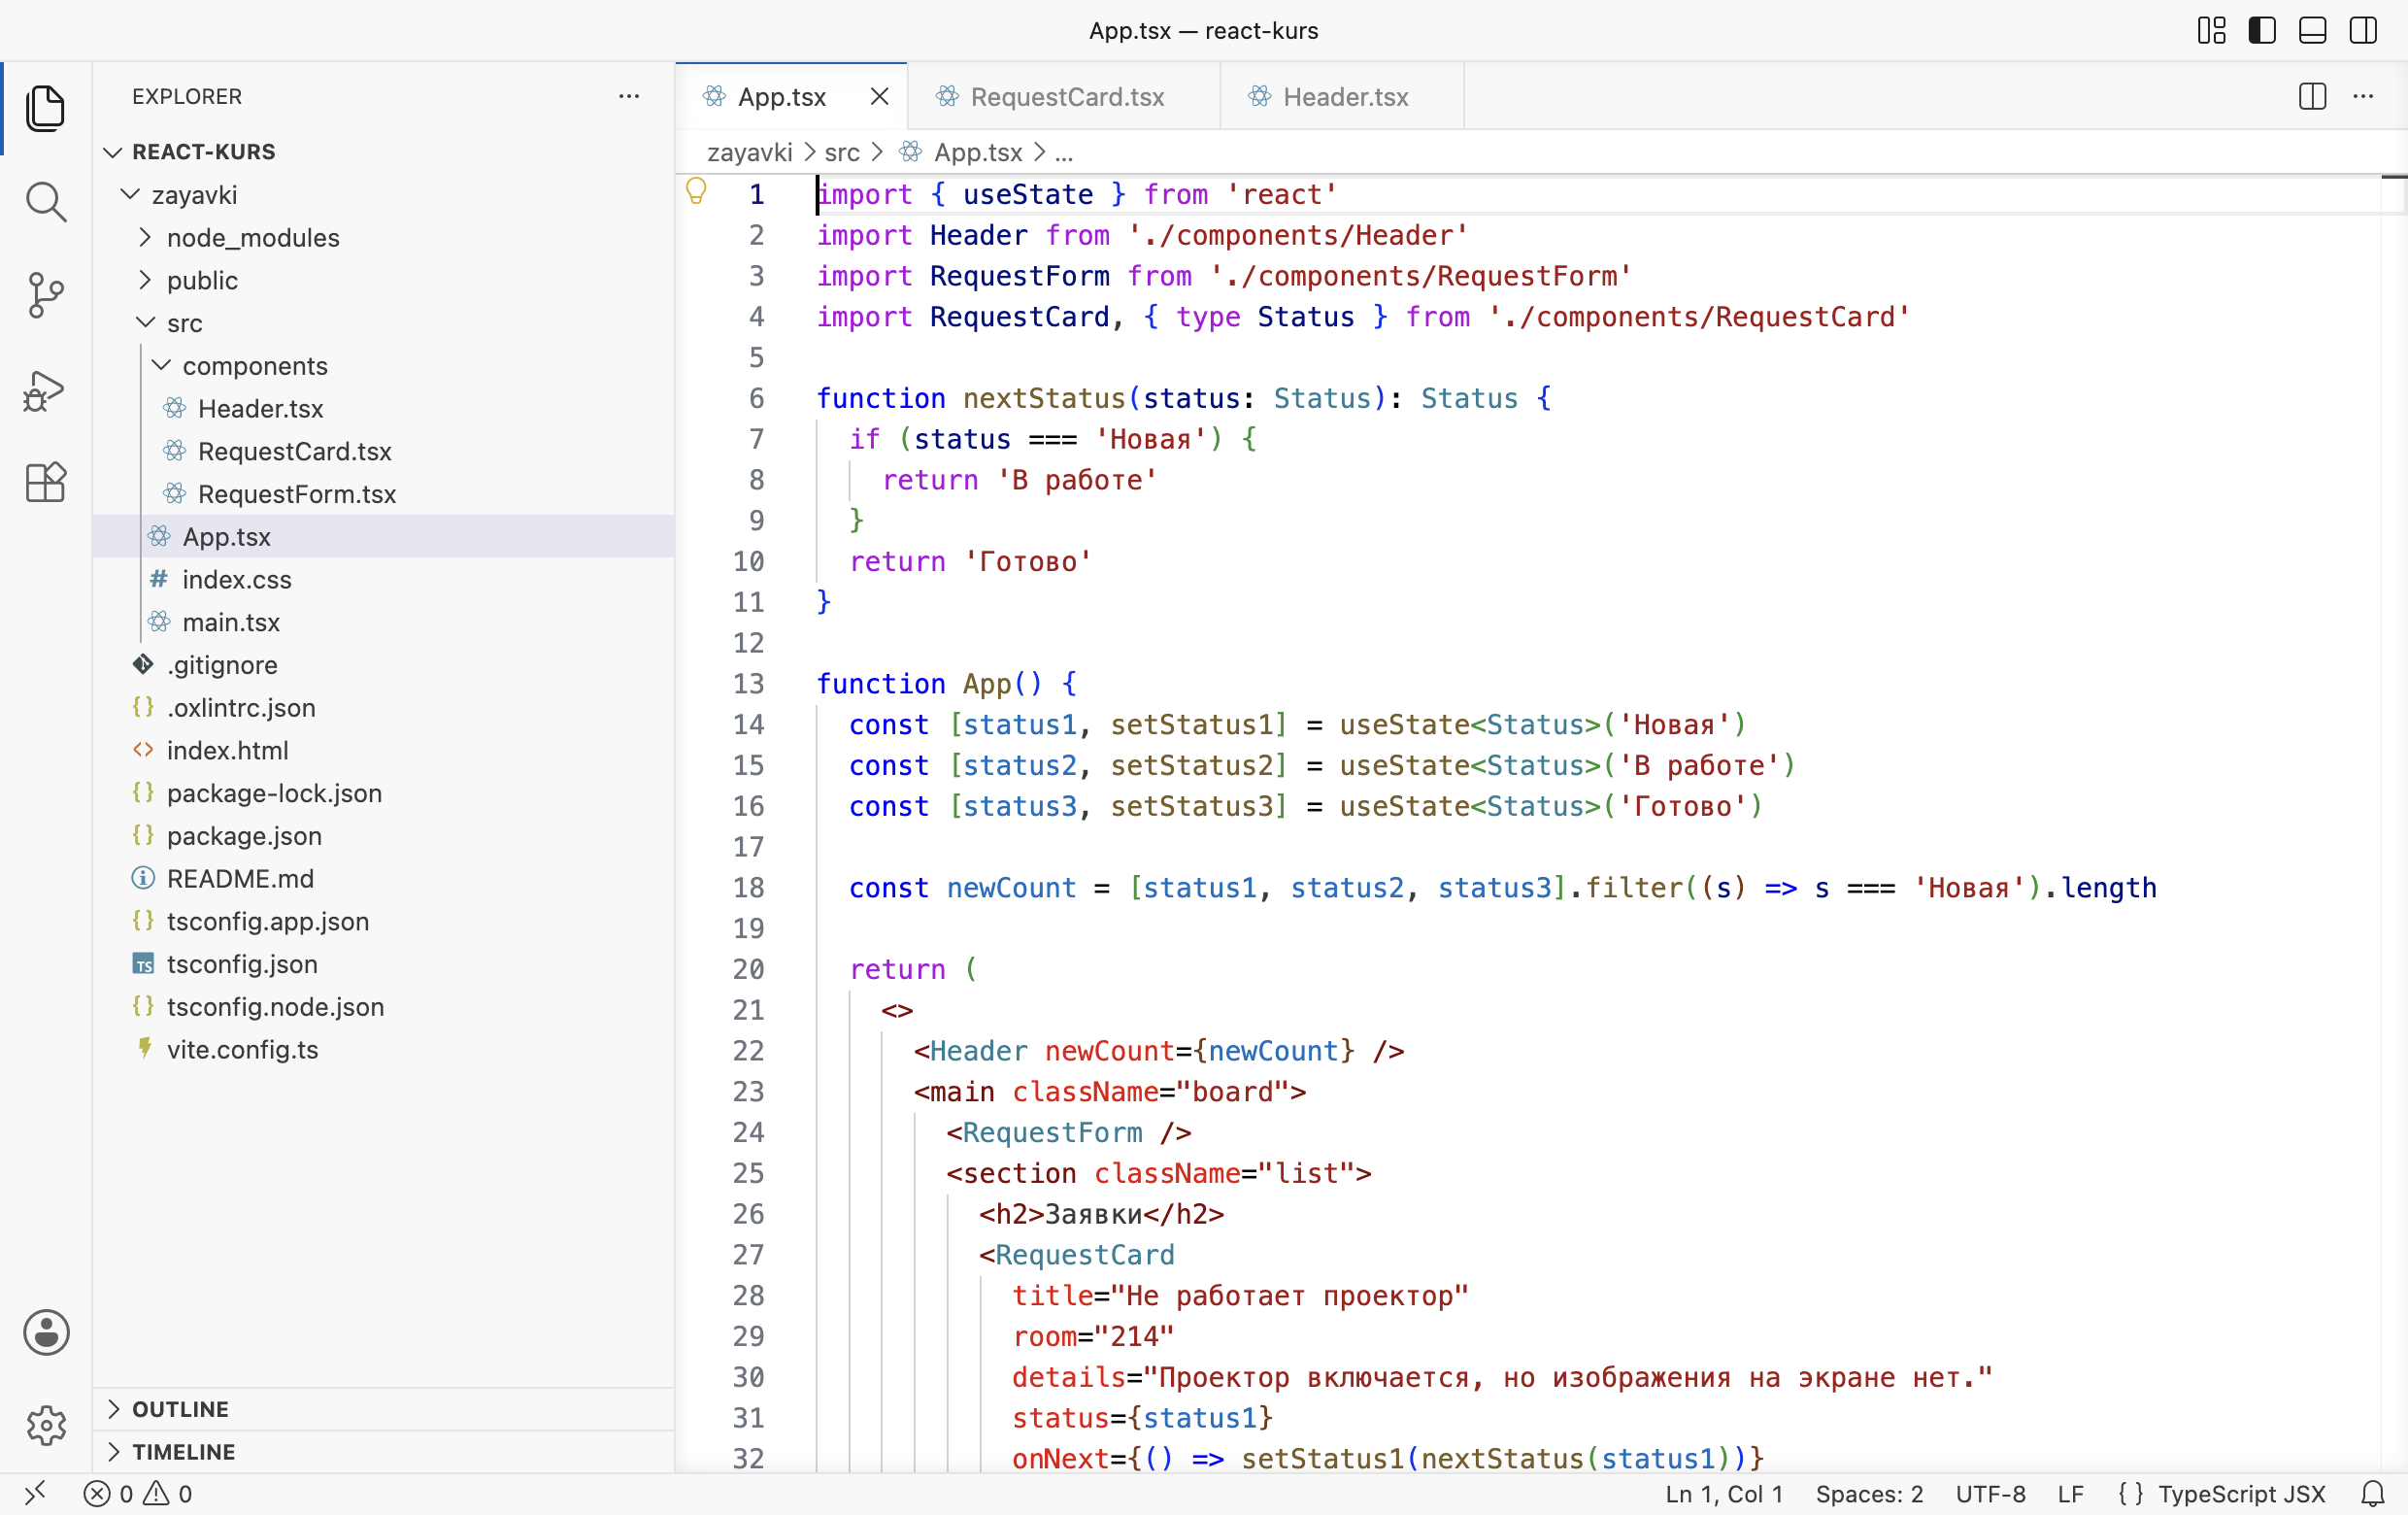Open tsconfig.json file
Viewport: 2408px width, 1515px height.
click(384, 964)
